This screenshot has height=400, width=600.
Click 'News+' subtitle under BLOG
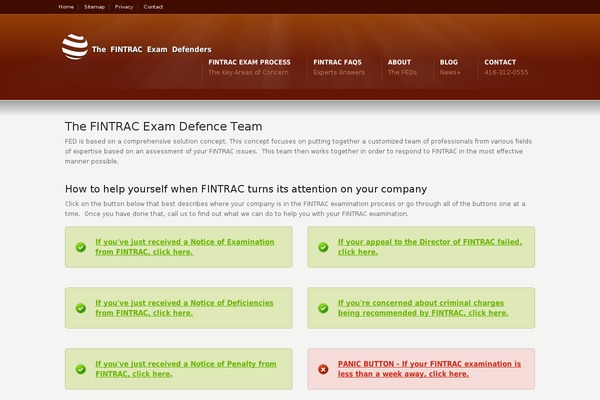(450, 72)
